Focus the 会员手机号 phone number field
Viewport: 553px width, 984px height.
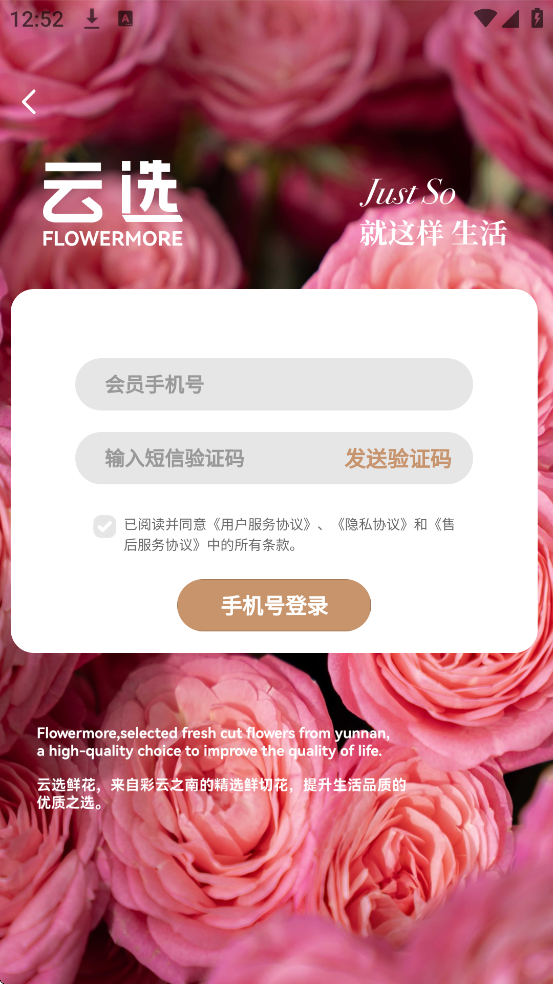click(274, 384)
